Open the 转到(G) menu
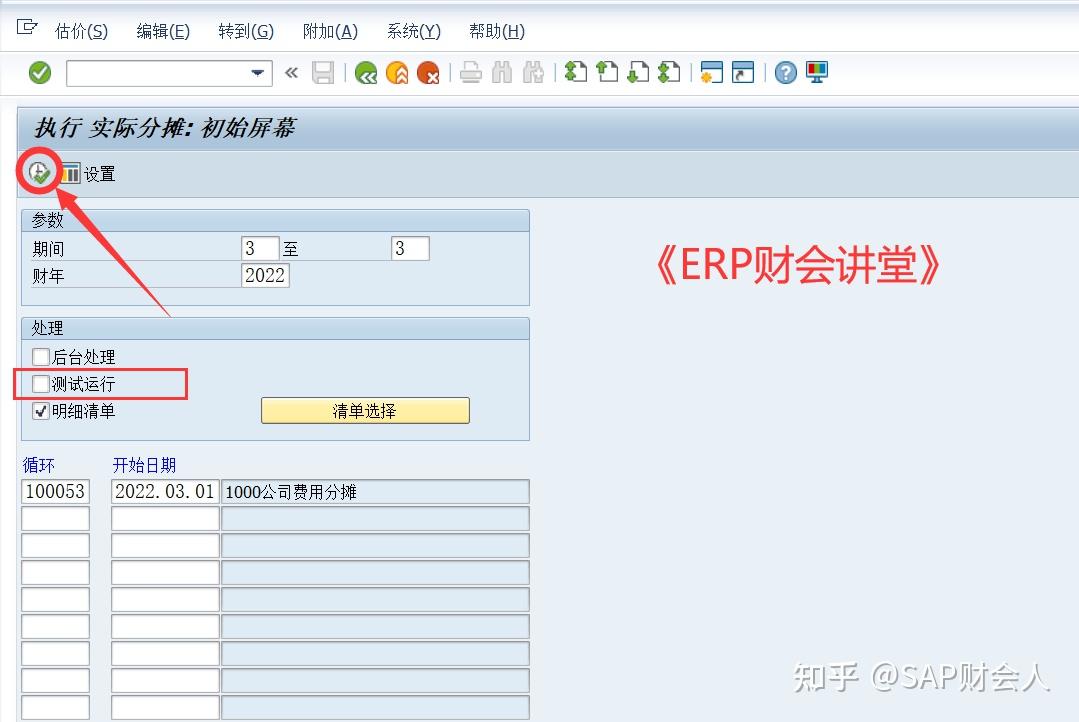The height and width of the screenshot is (722, 1079). 245,31
